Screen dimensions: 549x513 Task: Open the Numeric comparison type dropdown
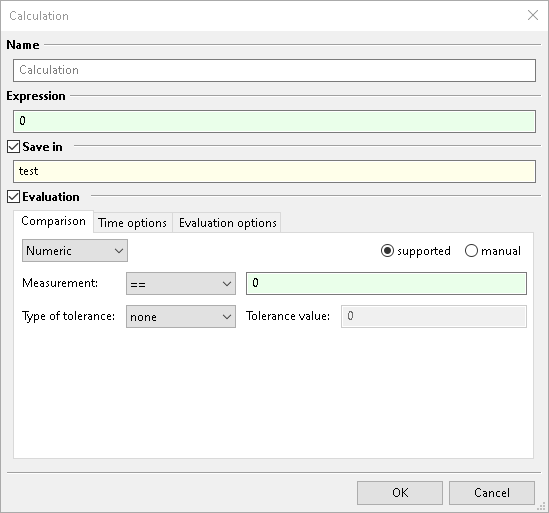coord(75,251)
